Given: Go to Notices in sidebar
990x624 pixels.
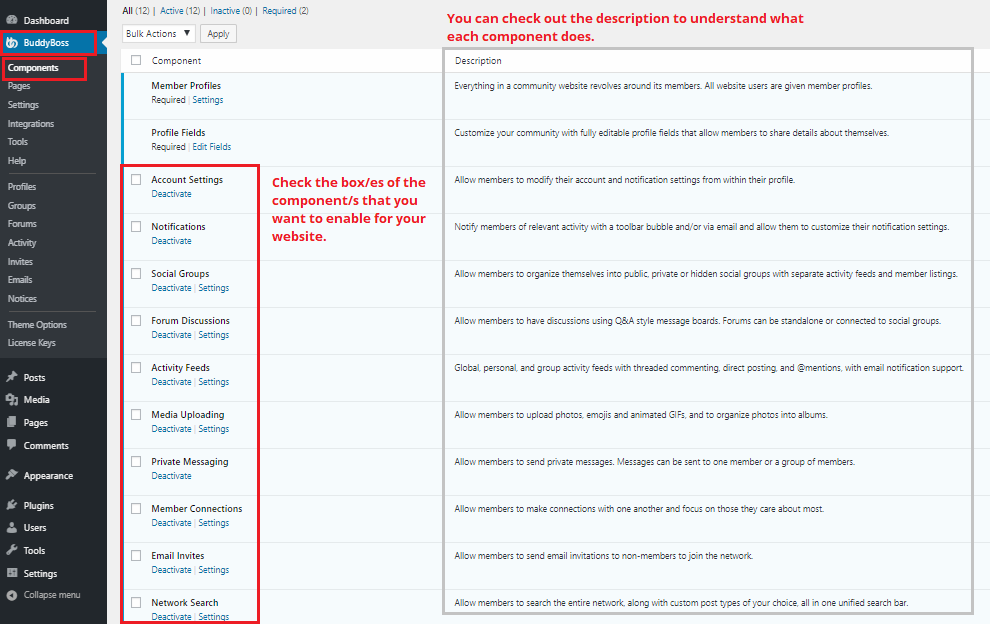Looking at the screenshot, I should pos(22,299).
